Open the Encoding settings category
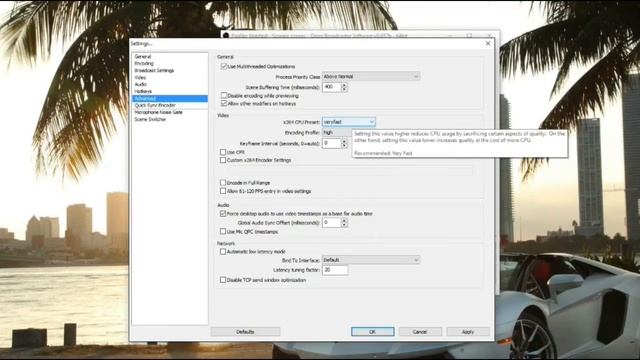 [x=144, y=64]
